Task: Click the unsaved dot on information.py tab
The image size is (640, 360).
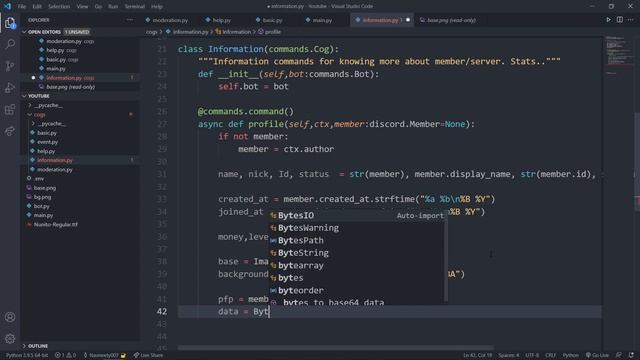Action: pos(407,20)
